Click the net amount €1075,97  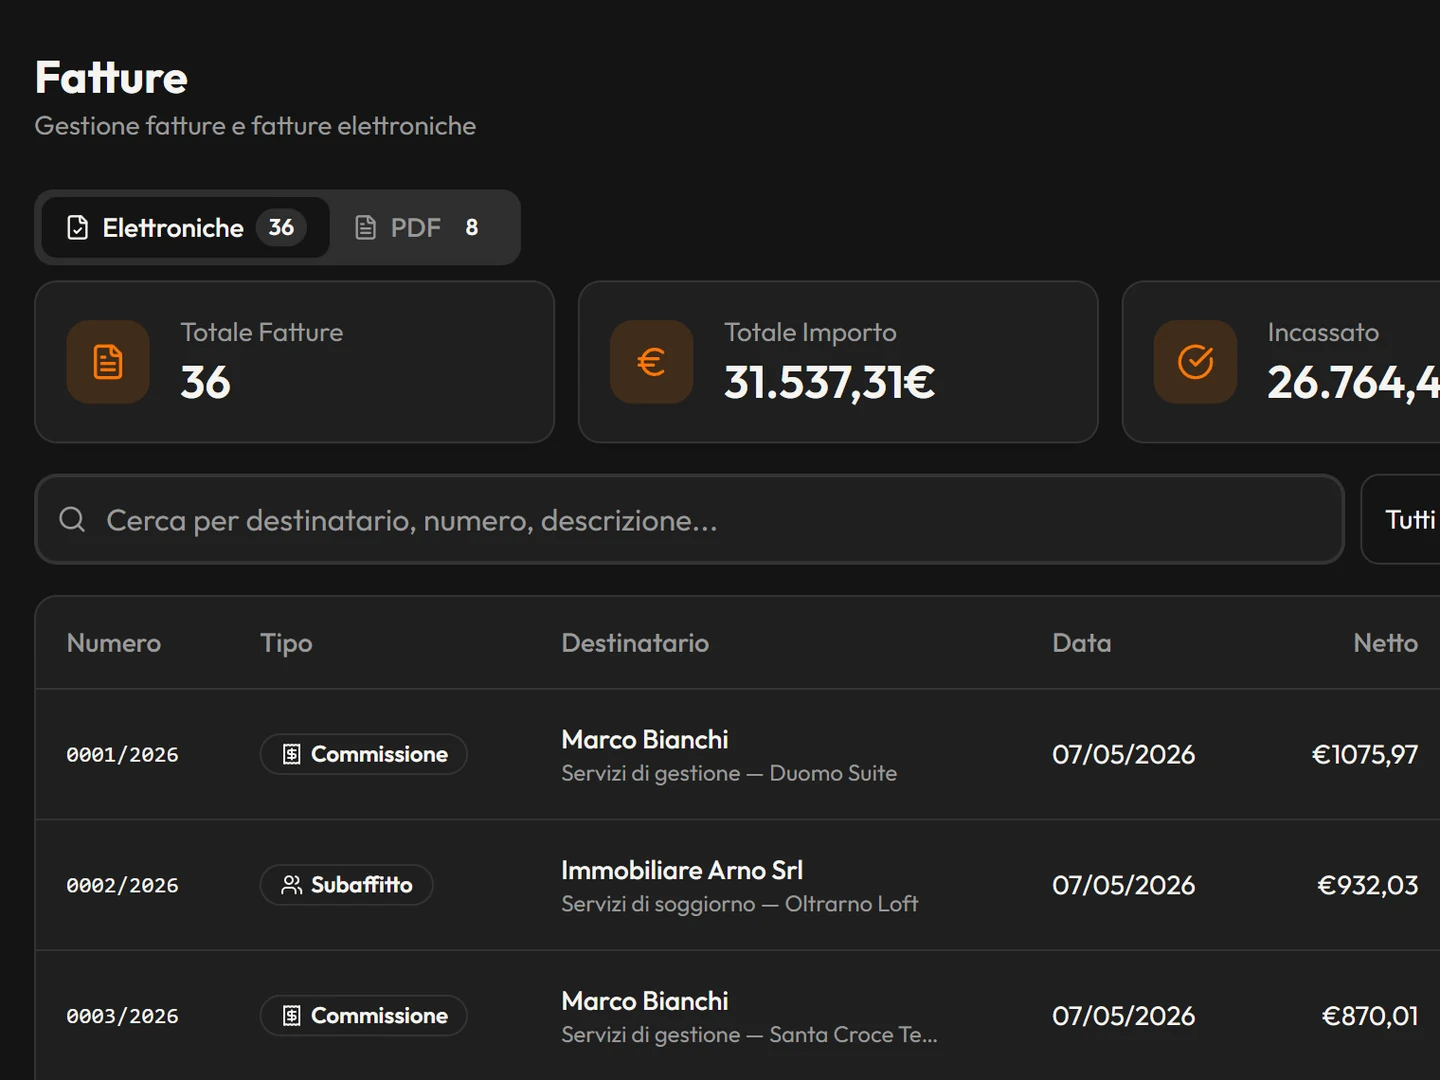[1365, 755]
